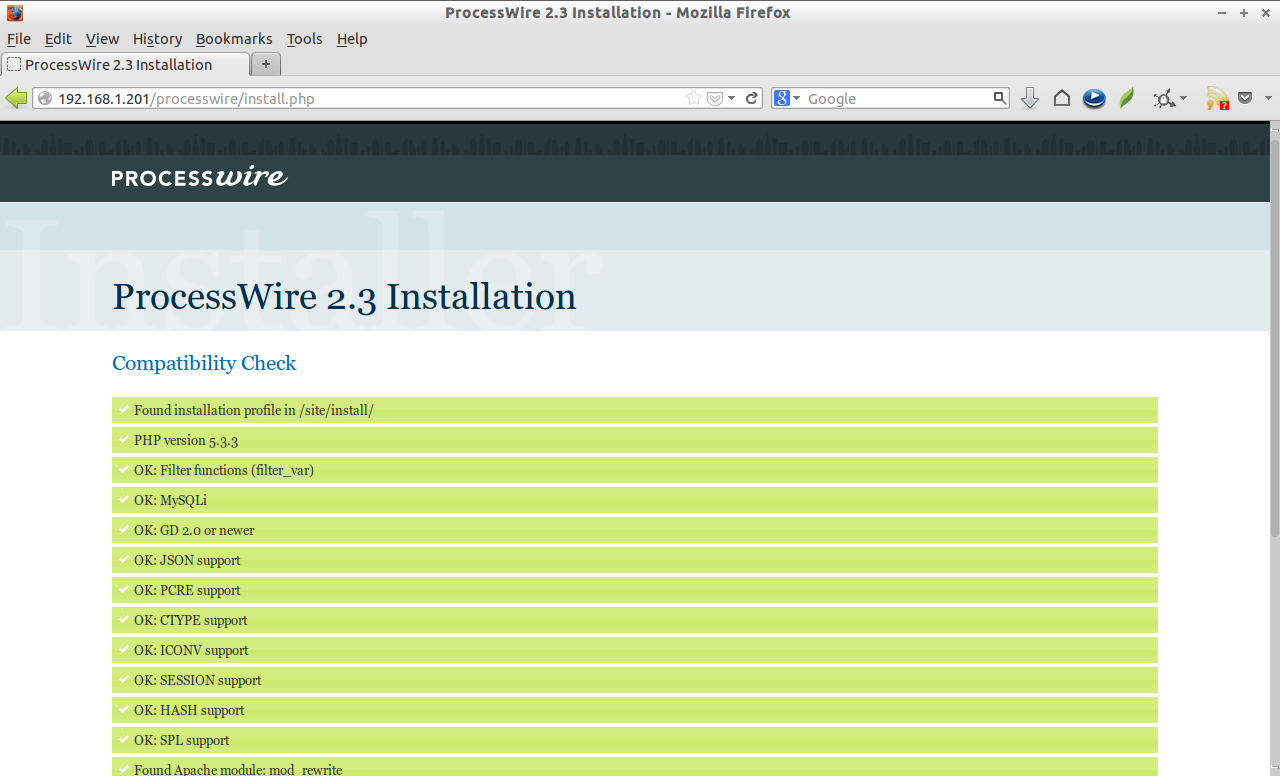This screenshot has width=1280, height=776.
Task: Click the Pocket toolbar button on the right
Action: point(1245,98)
